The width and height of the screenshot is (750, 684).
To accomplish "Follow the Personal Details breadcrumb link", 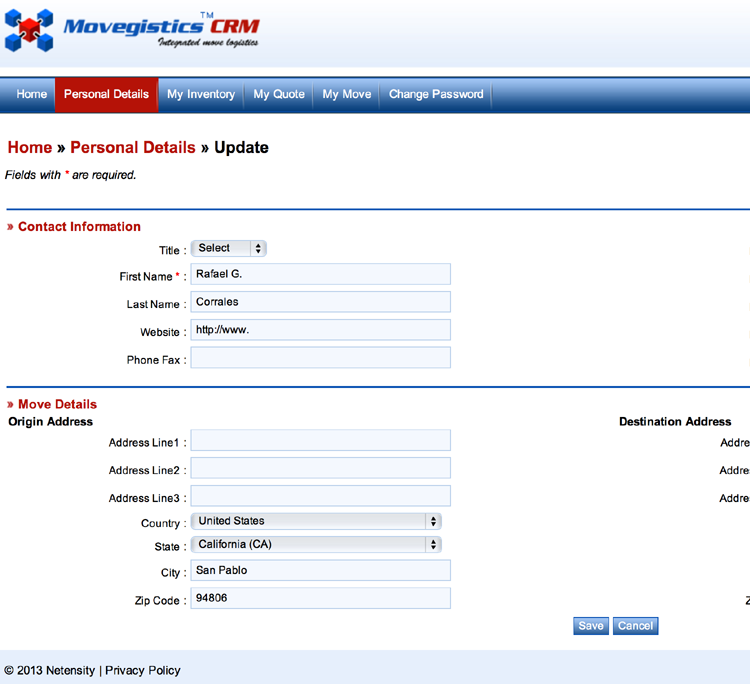I will pyautogui.click(x=133, y=147).
